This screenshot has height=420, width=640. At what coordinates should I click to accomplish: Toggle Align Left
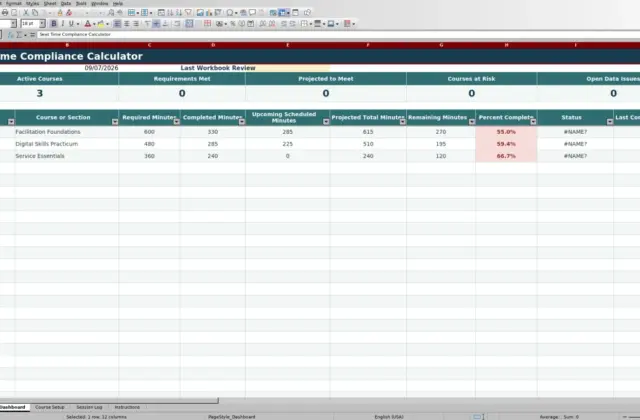tap(118, 24)
